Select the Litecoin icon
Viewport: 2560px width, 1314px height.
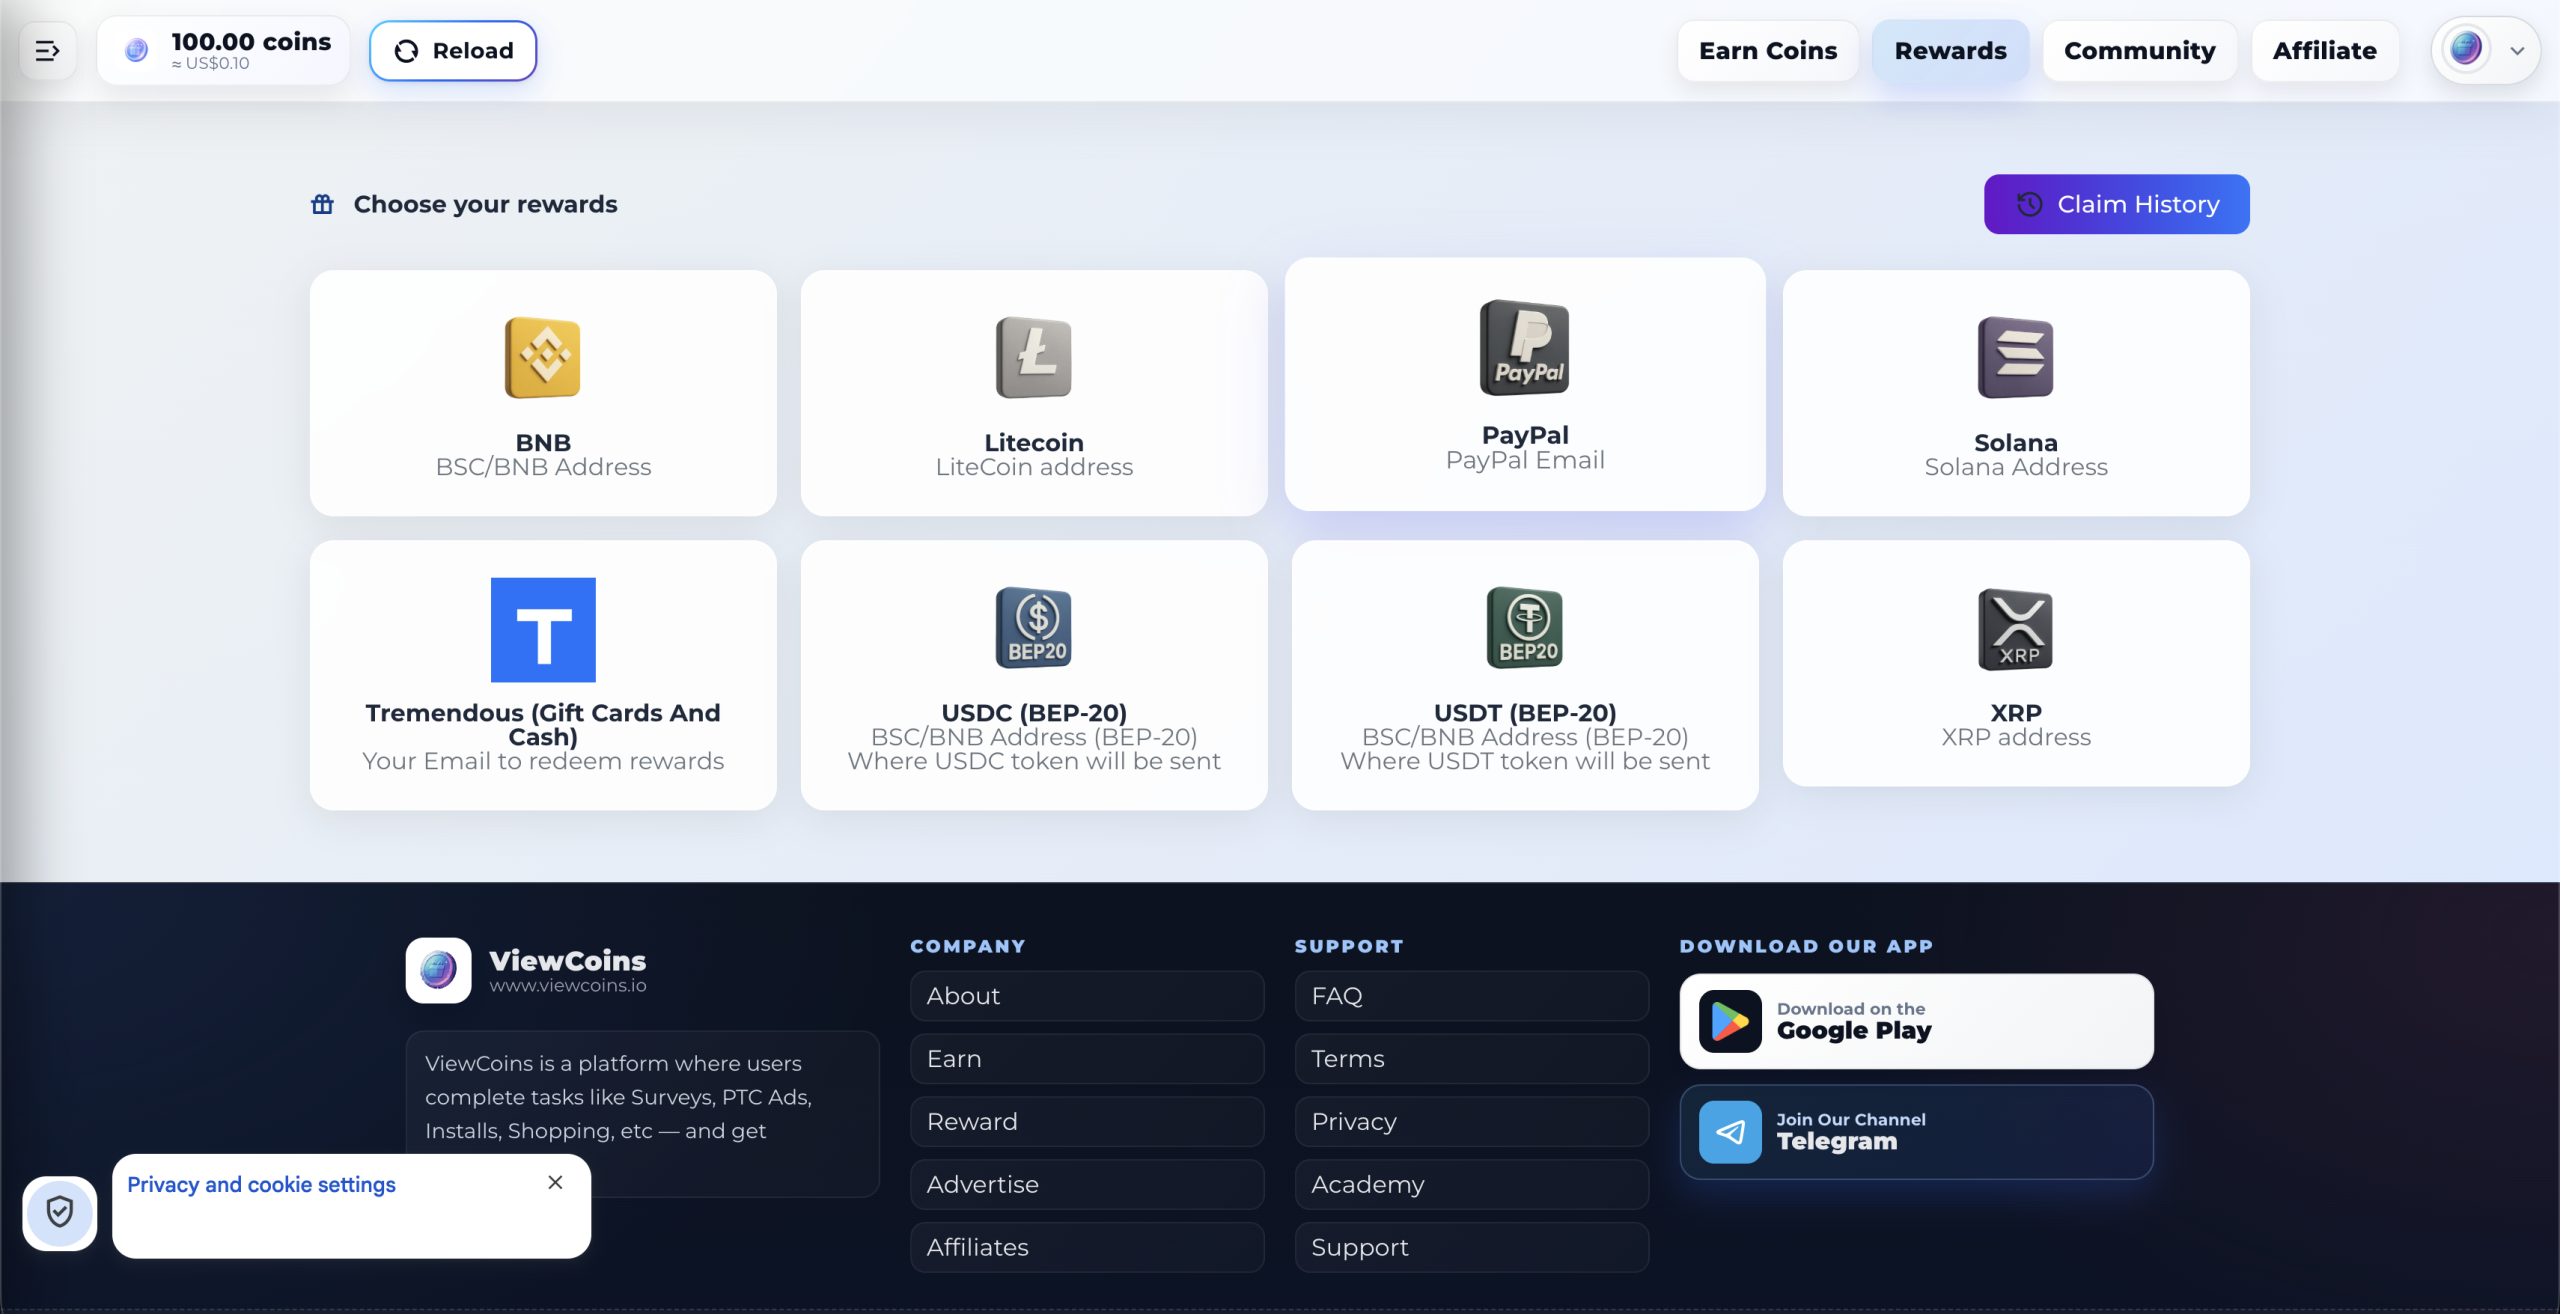1034,358
